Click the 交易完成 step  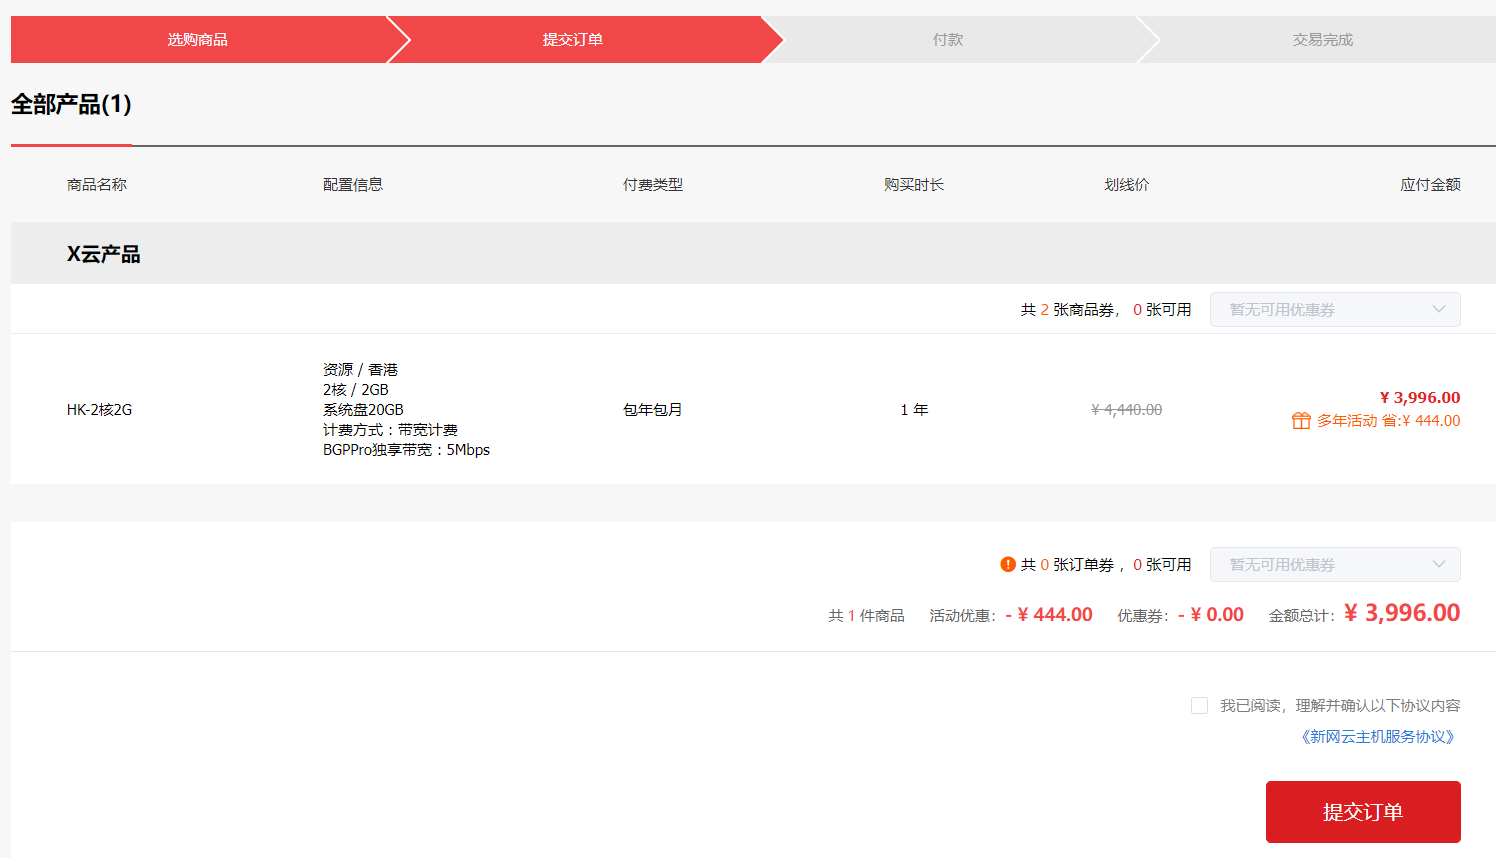click(x=1320, y=39)
